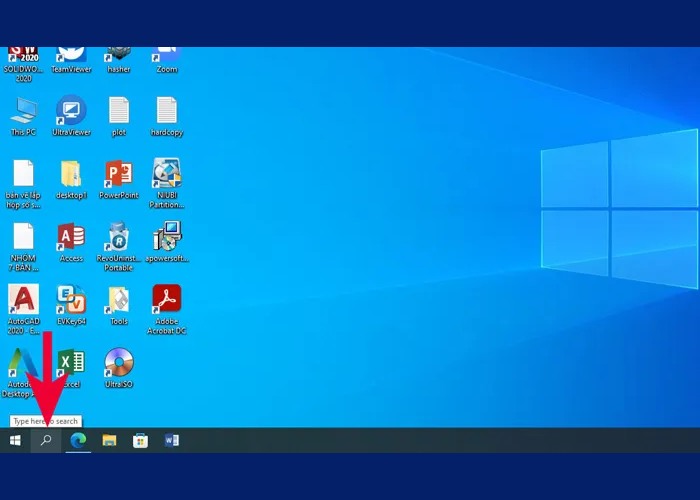
Task: Select the EVKey64 desktop shortcut
Action: [x=71, y=301]
